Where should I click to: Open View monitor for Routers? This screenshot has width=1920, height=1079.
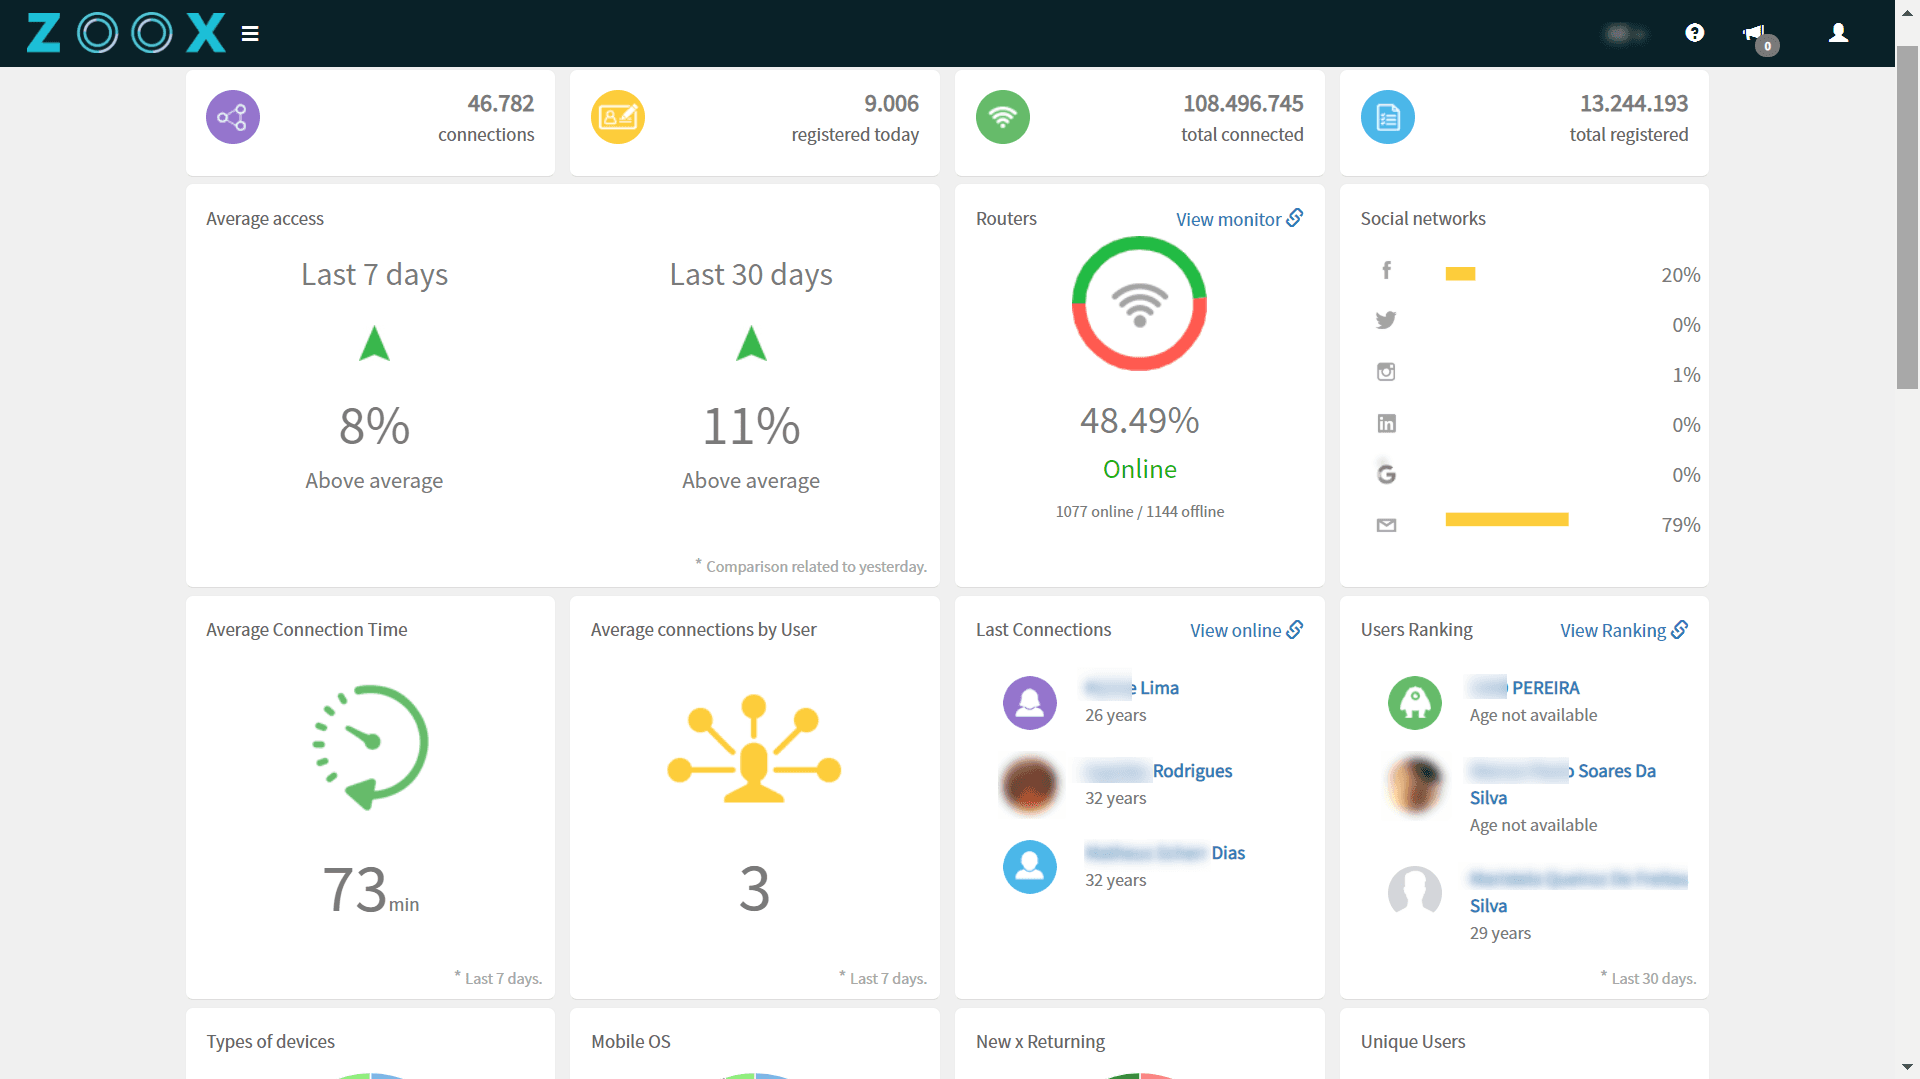tap(1238, 219)
